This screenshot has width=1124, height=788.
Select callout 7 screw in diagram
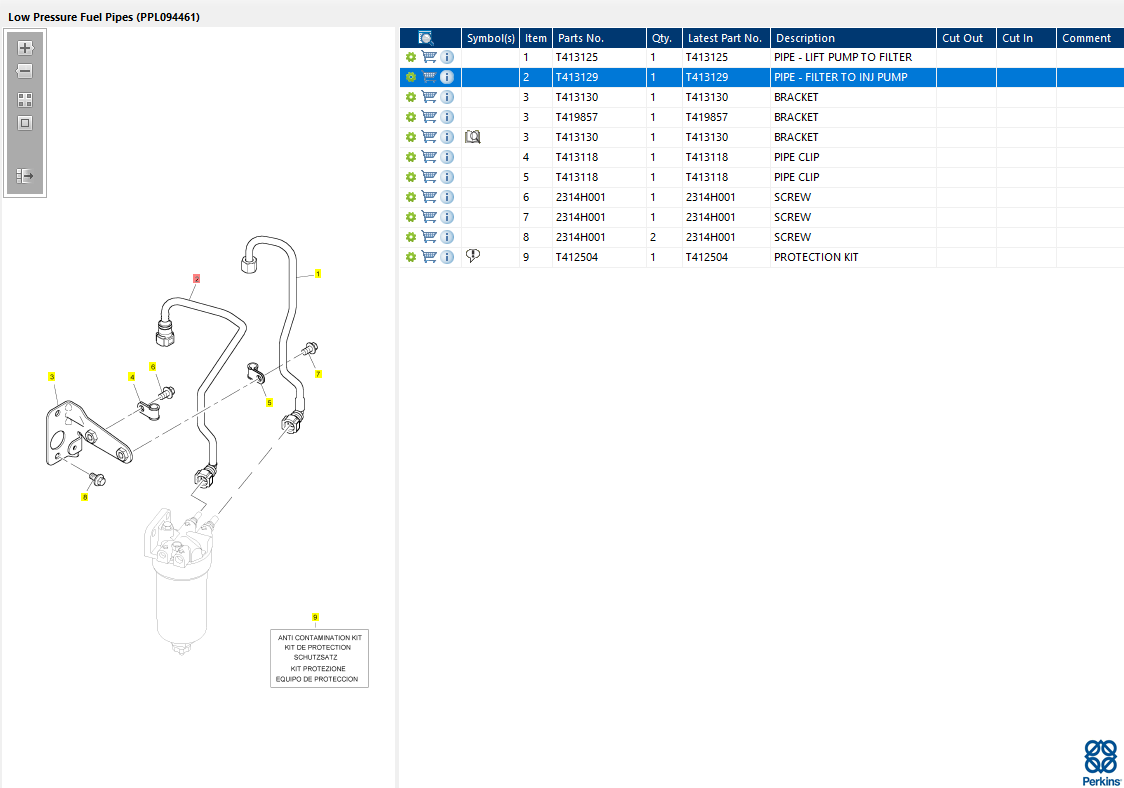(318, 374)
